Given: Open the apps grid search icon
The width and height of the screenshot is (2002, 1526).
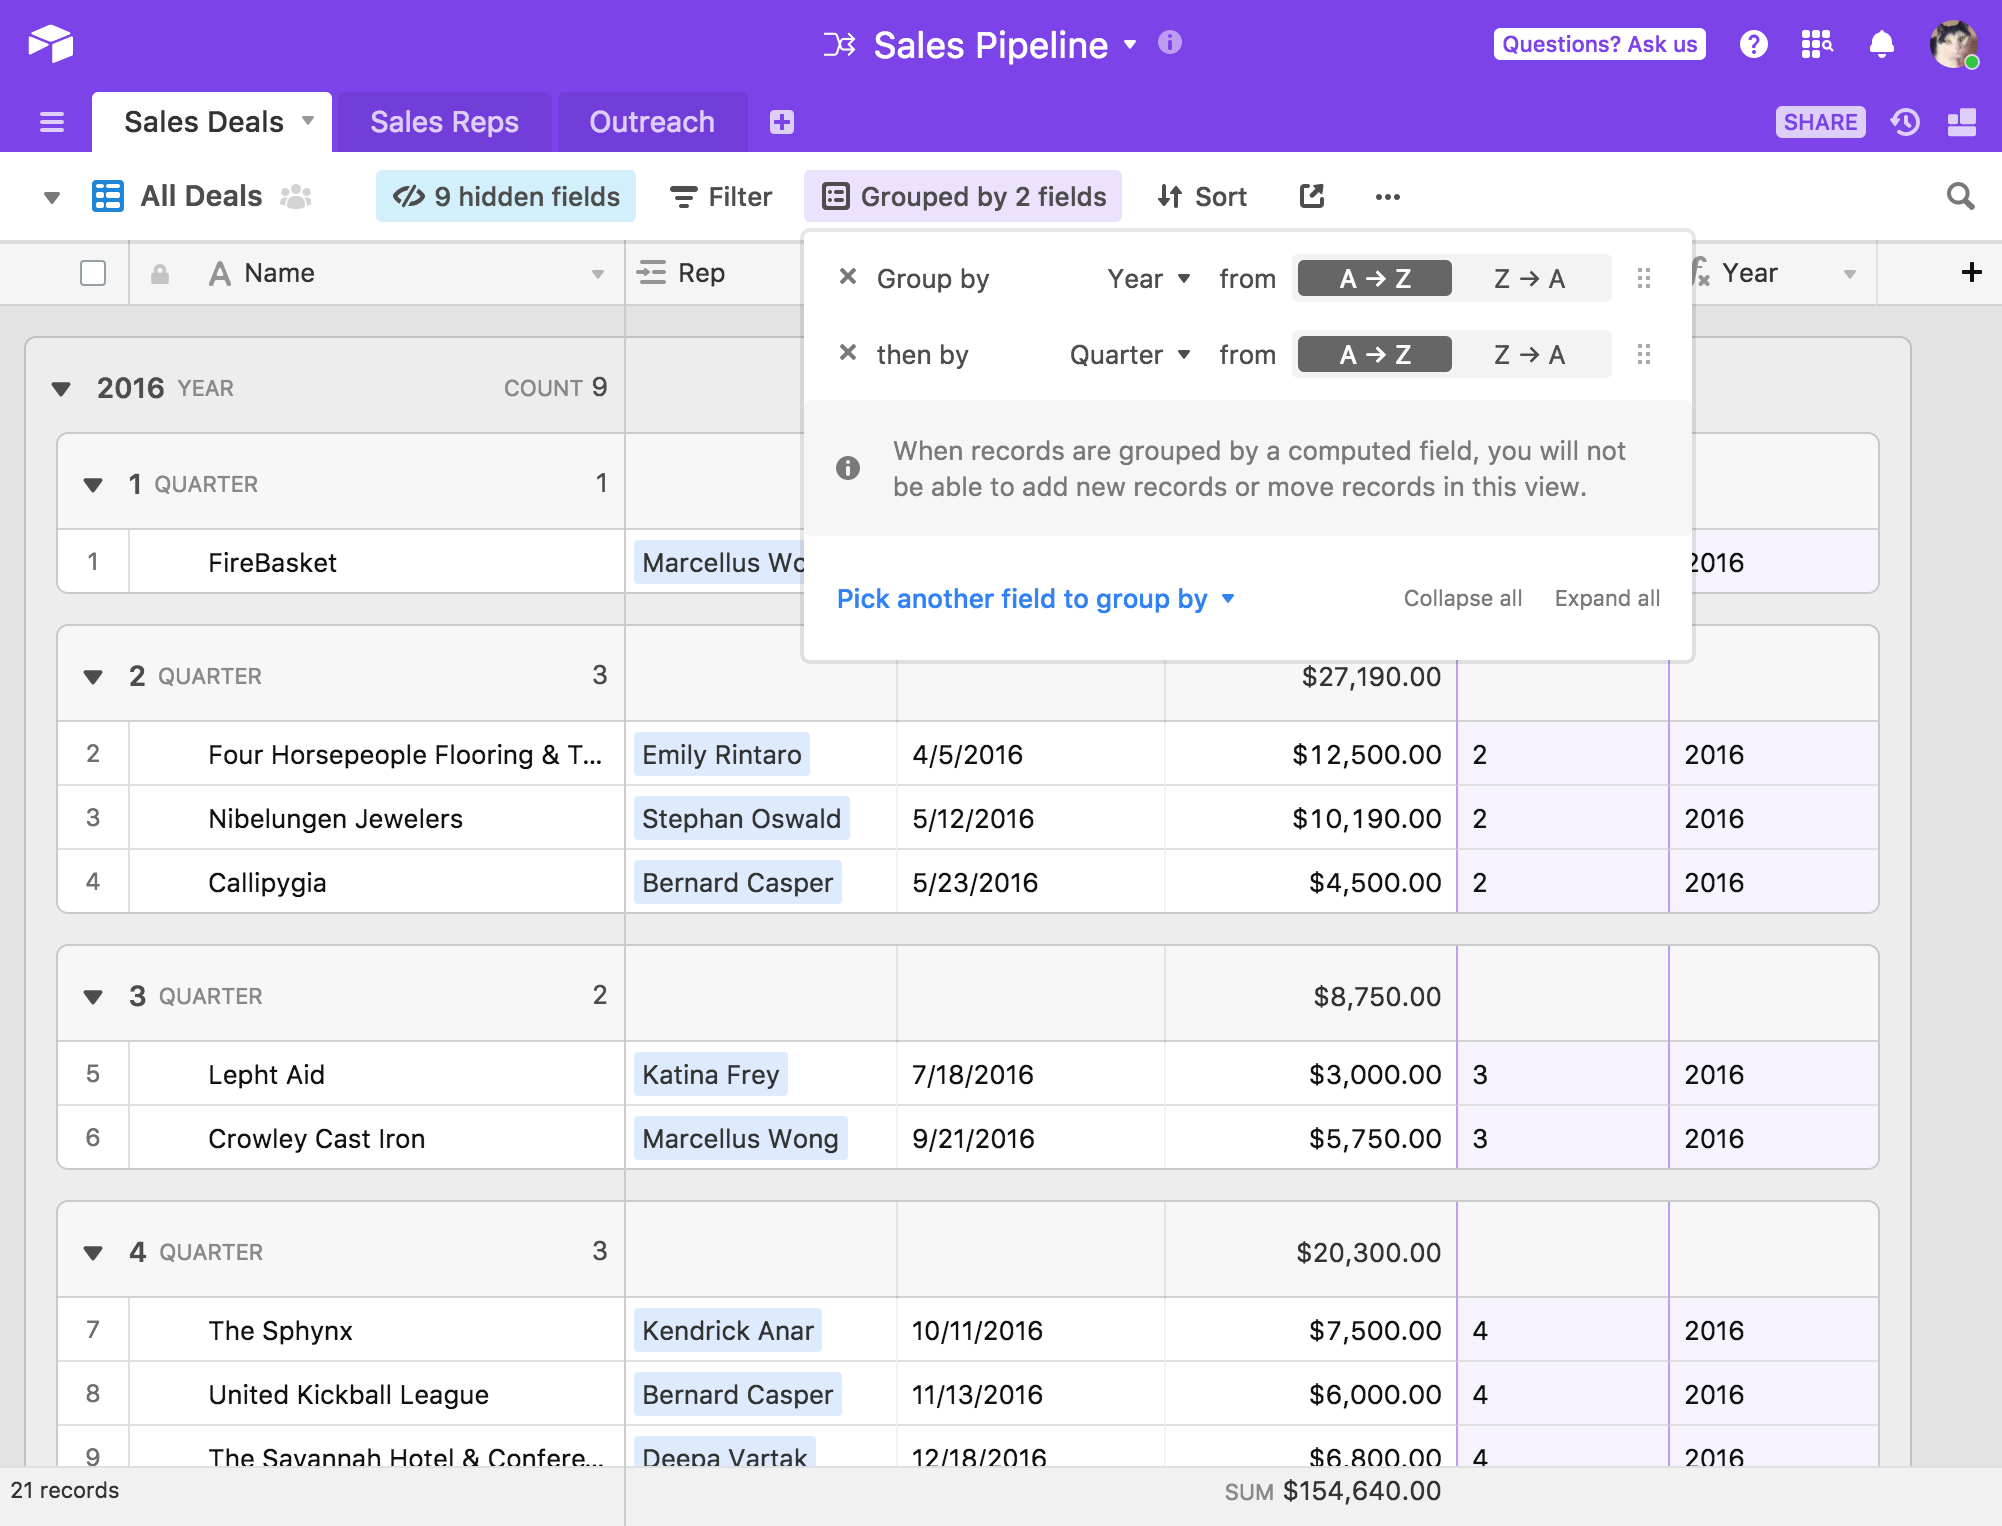Looking at the screenshot, I should click(1817, 44).
